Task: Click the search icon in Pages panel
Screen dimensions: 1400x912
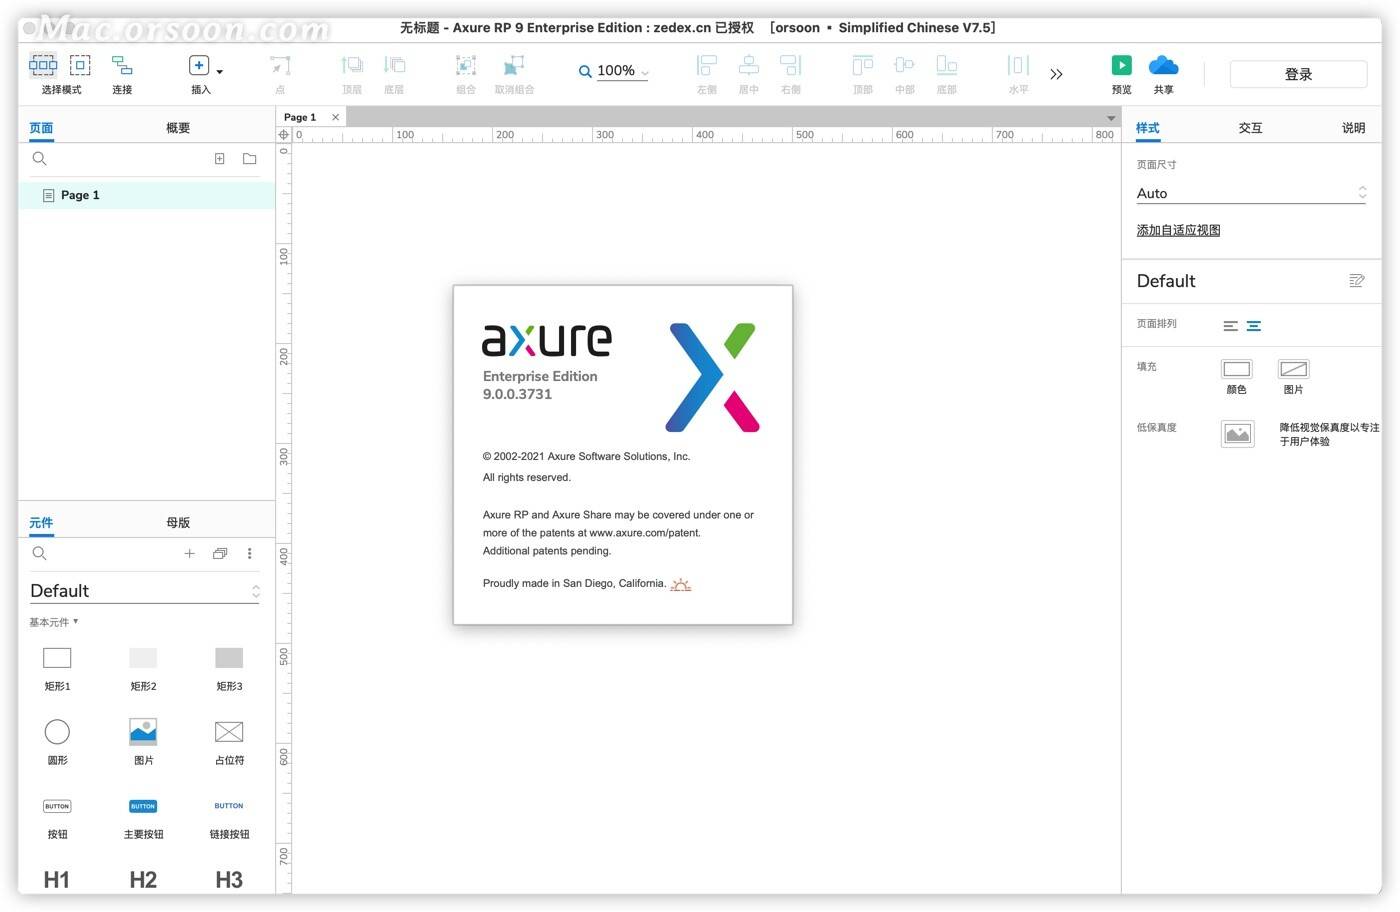Action: [x=39, y=159]
